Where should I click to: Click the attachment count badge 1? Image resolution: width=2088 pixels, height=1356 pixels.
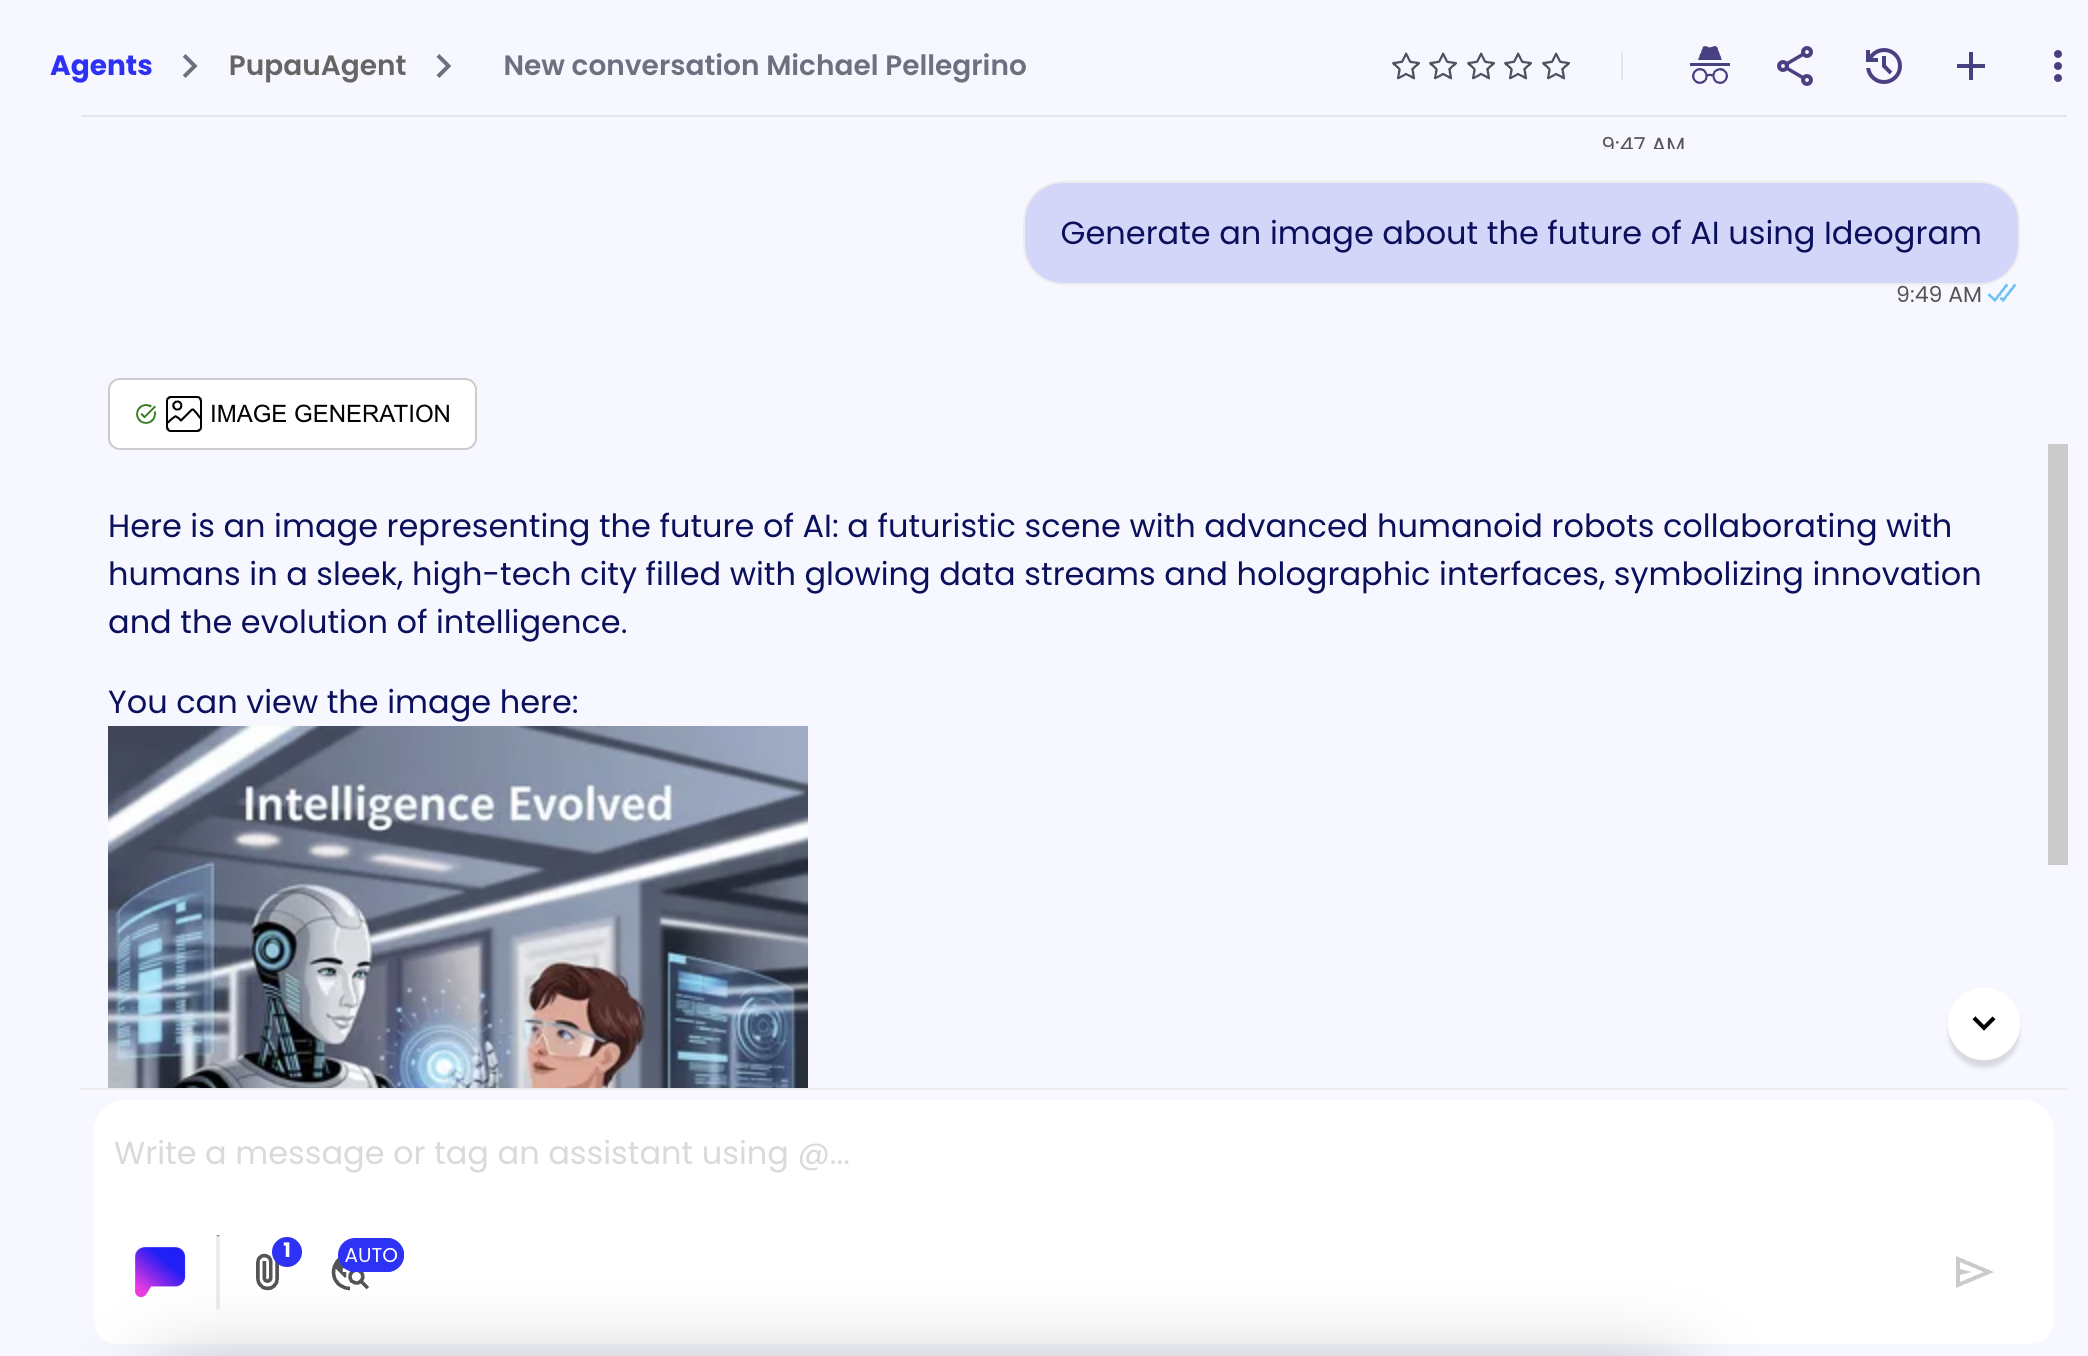point(287,1250)
